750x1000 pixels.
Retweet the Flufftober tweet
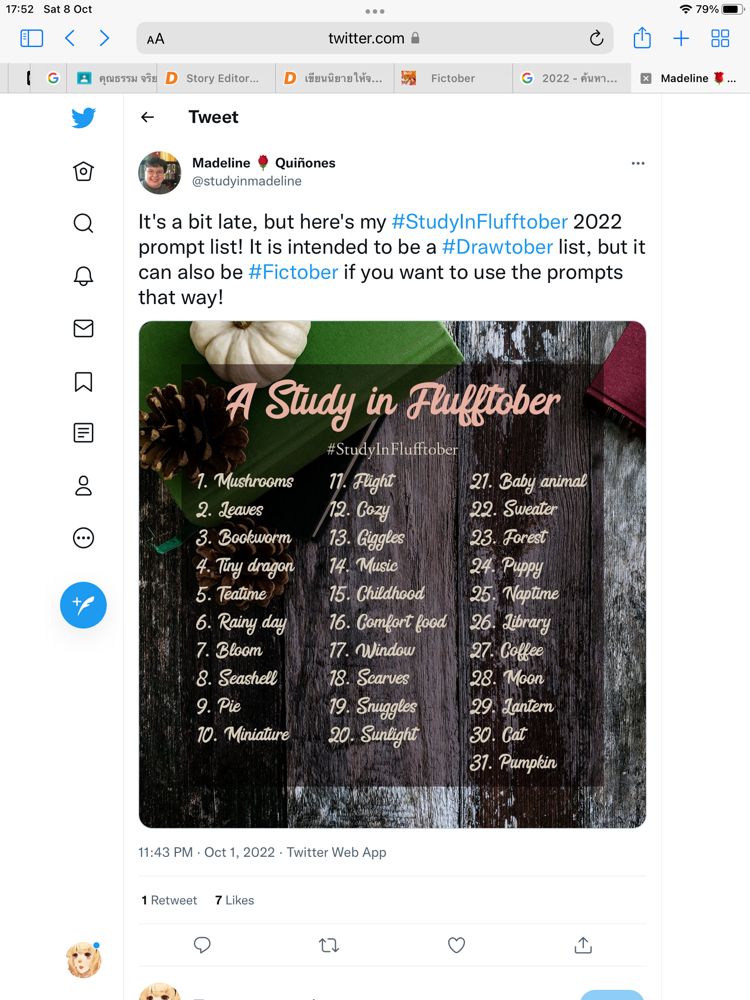[x=329, y=945]
